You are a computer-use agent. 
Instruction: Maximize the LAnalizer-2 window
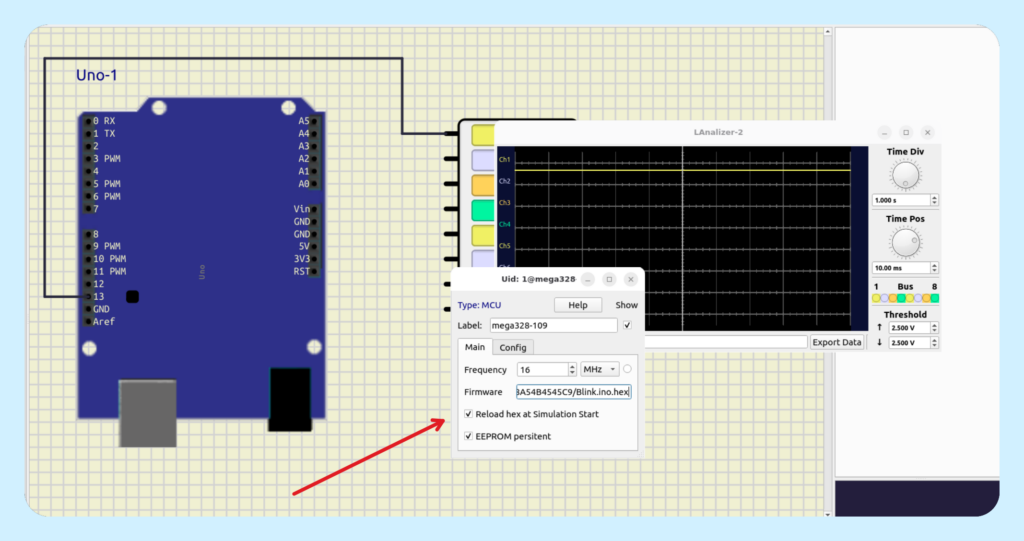pos(906,132)
